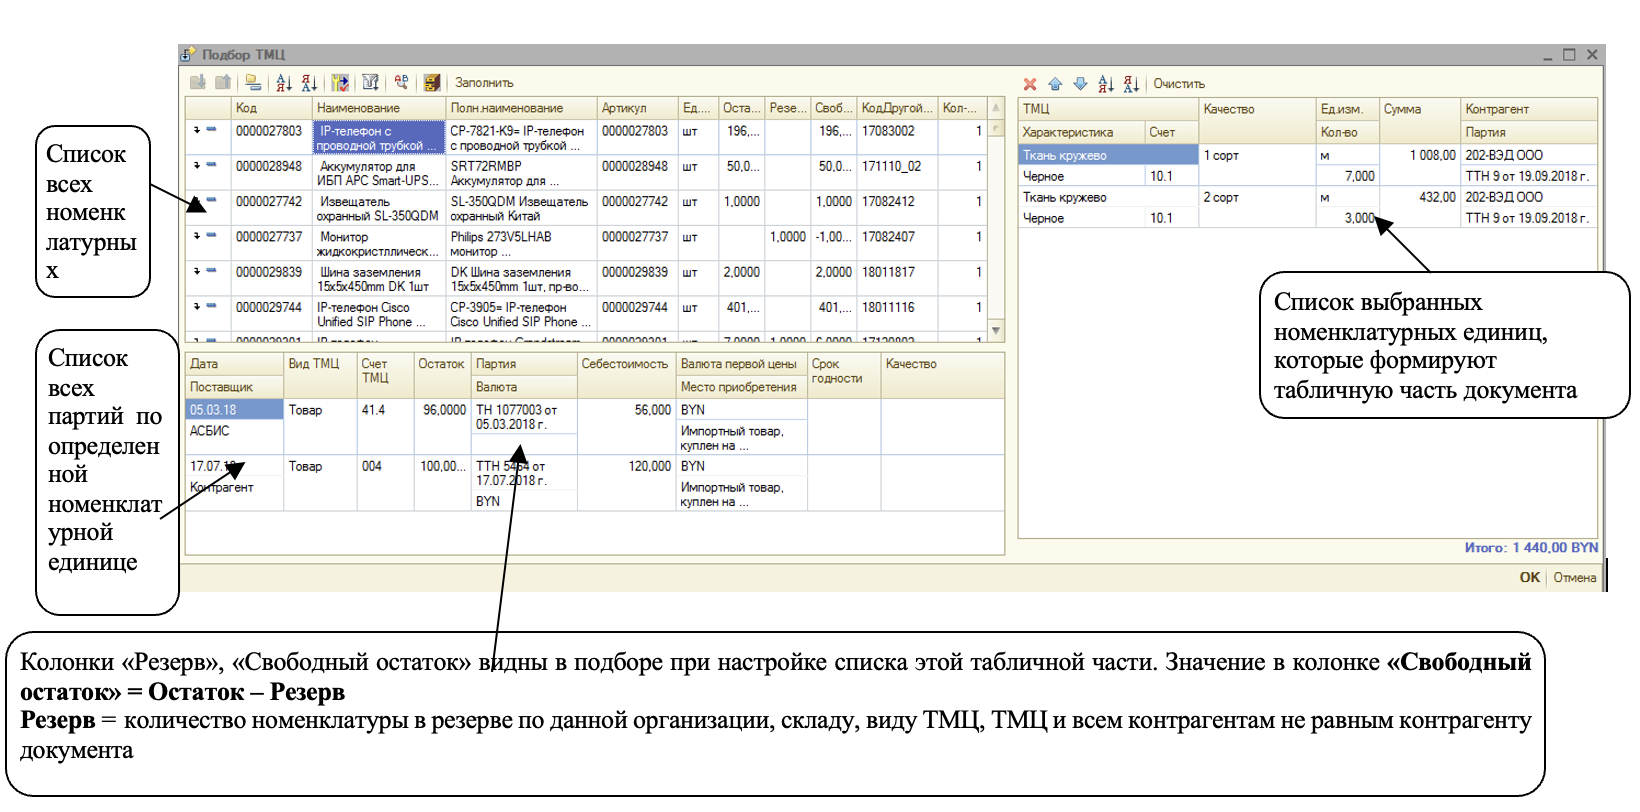The height and width of the screenshot is (812, 1640).
Task: Sort selected items descending in right toolbar
Action: click(1130, 84)
